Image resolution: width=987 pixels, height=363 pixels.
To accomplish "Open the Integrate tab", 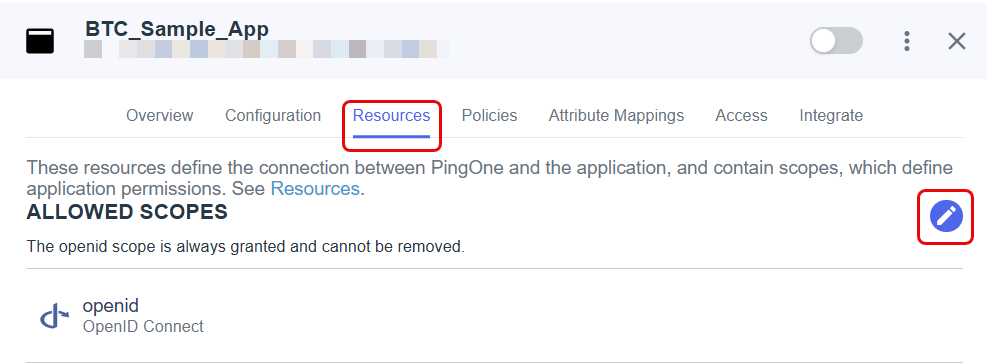I will 831,116.
